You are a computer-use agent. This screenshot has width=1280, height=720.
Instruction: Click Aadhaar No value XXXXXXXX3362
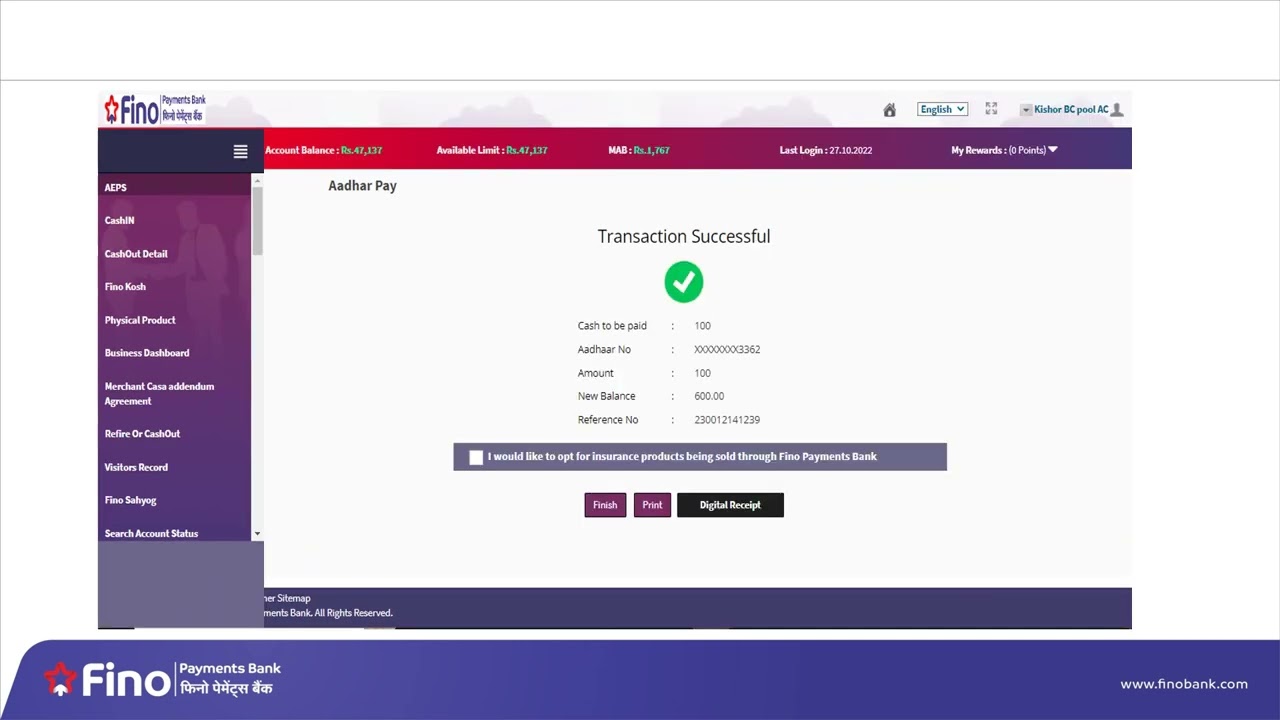pyautogui.click(x=727, y=350)
